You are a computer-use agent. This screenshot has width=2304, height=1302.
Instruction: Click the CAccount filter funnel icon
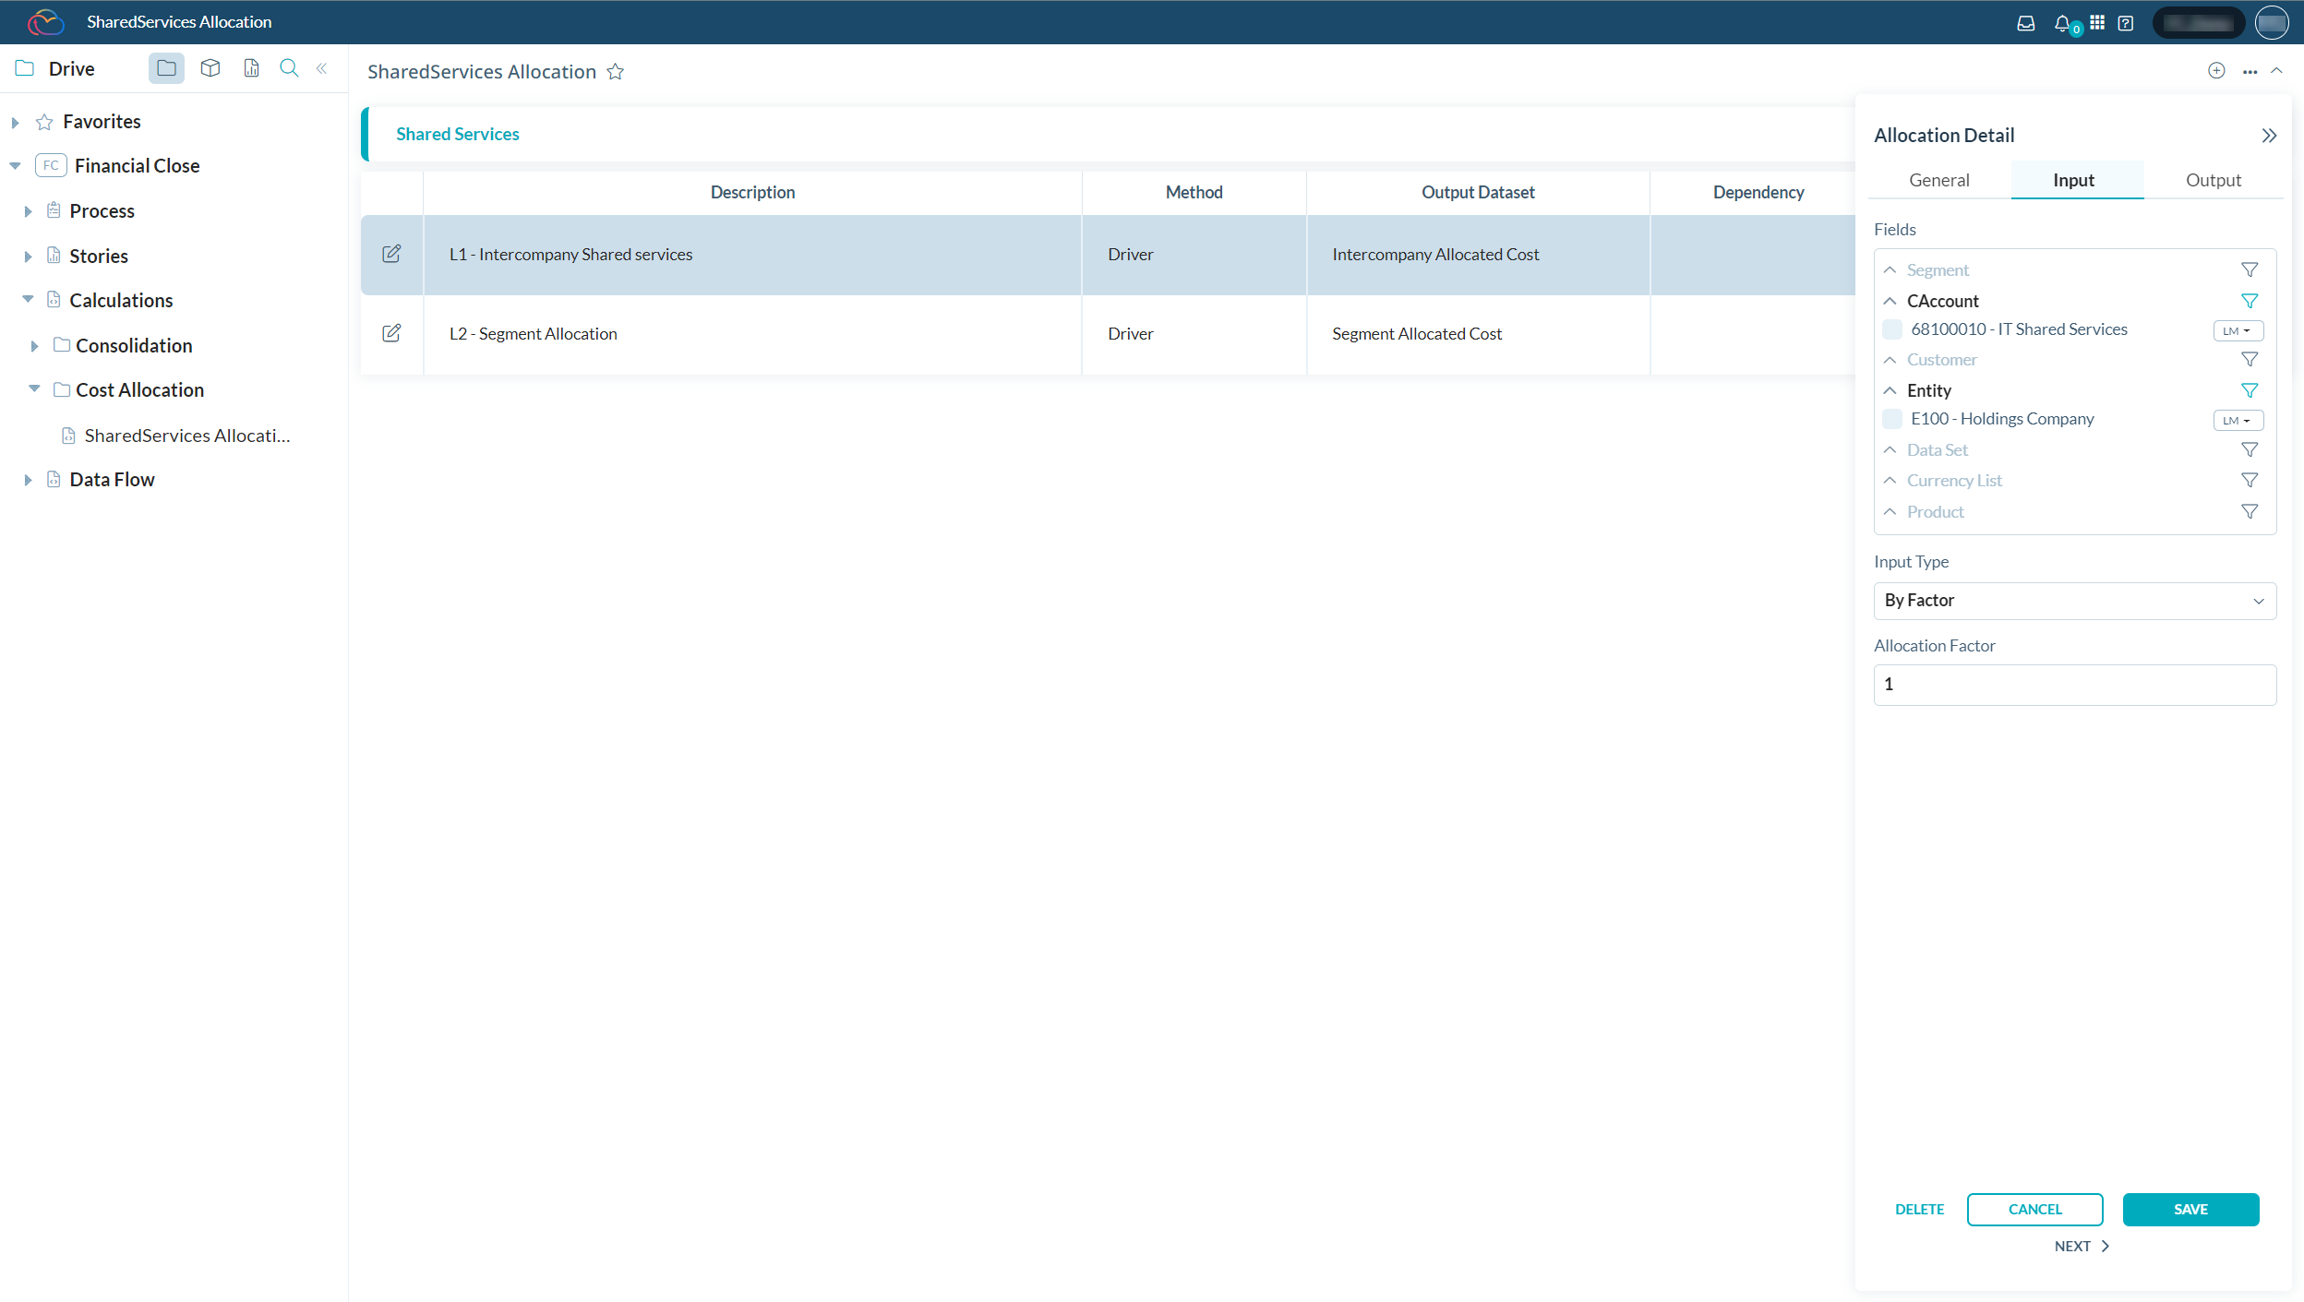pos(2249,301)
